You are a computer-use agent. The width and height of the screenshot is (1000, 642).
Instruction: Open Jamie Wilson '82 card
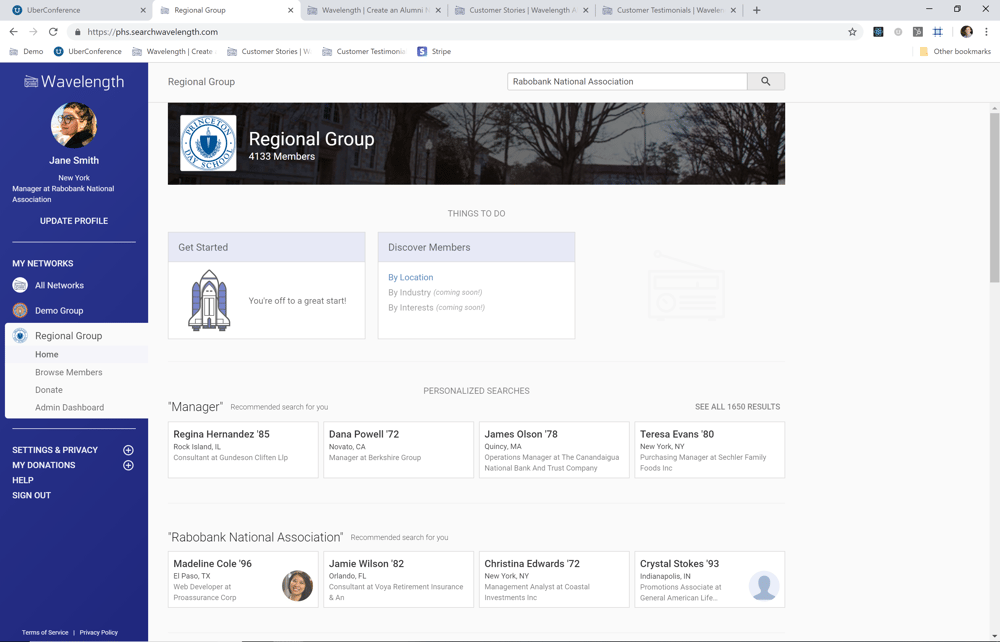click(x=399, y=580)
